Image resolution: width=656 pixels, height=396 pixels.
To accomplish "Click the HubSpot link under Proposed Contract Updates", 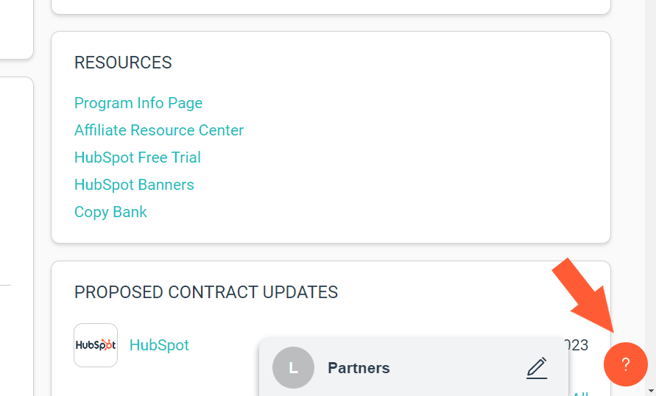I will pyautogui.click(x=159, y=345).
